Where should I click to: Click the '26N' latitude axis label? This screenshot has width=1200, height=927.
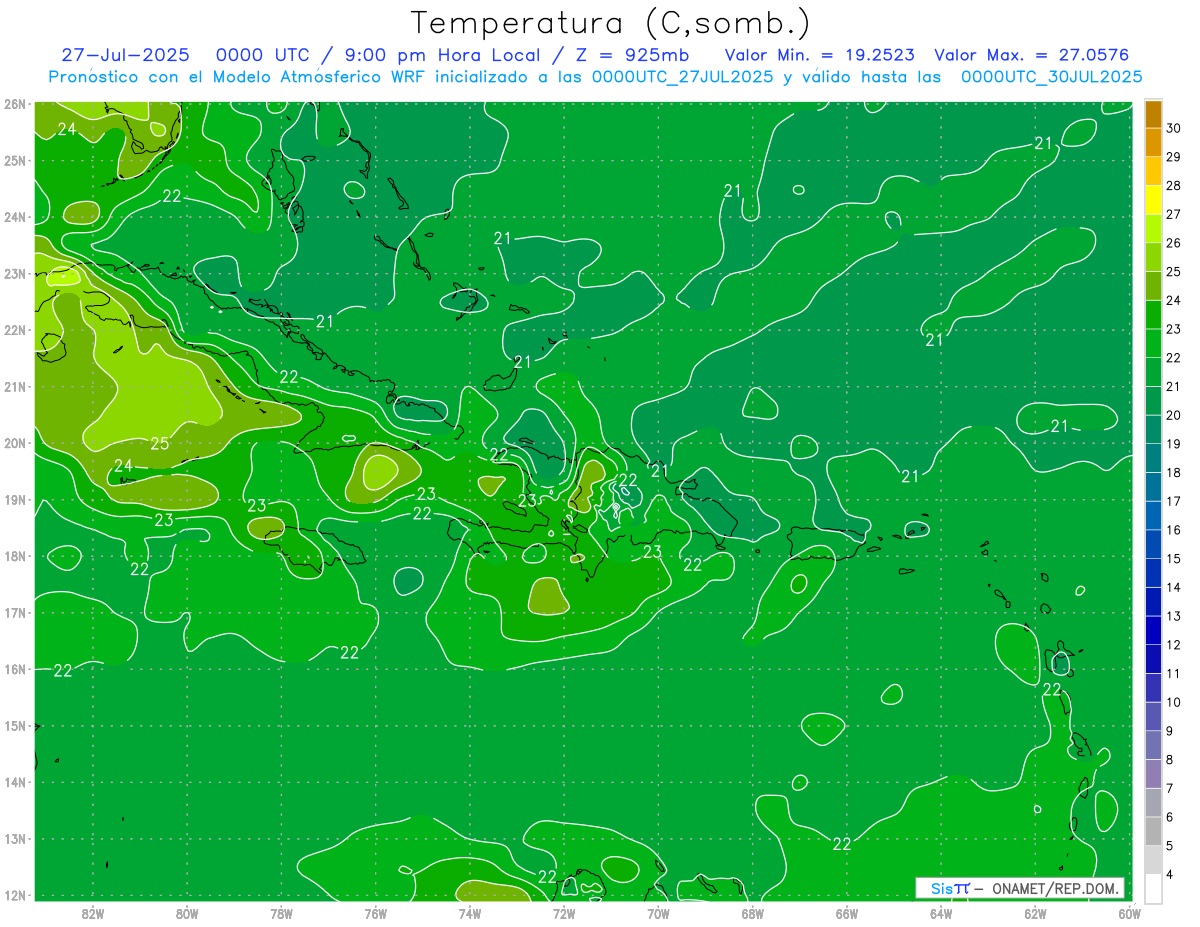(x=15, y=104)
